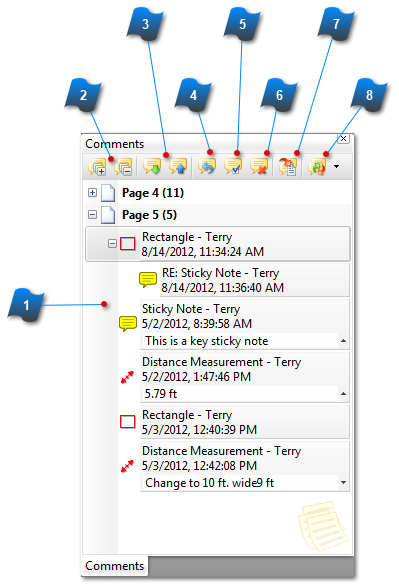Viewport: 399px width, 586px height.
Task: Click the Reply to comment icon
Action: (x=207, y=167)
